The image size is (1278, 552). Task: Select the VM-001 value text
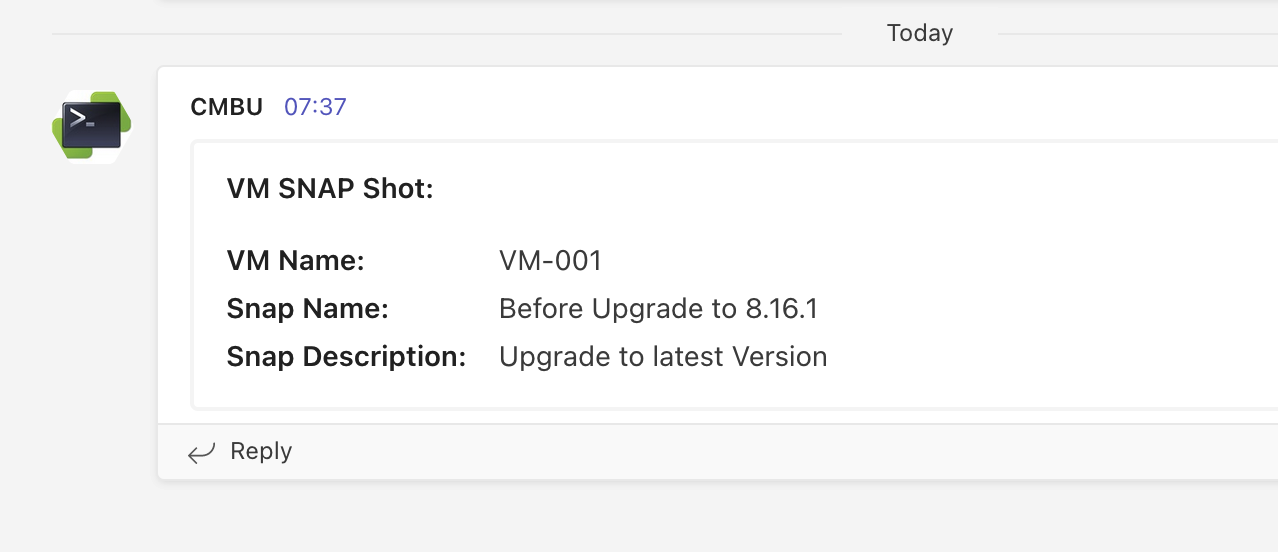tap(550, 261)
